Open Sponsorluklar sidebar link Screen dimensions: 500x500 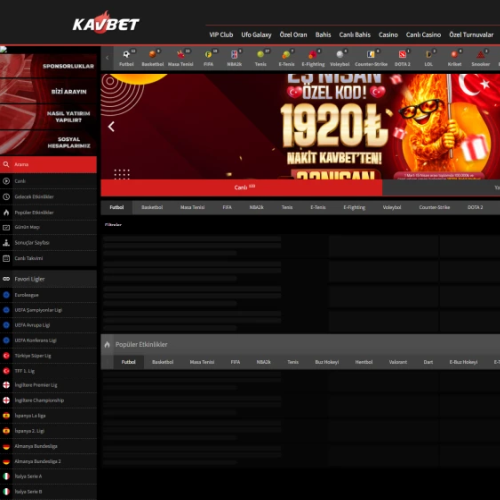click(68, 66)
